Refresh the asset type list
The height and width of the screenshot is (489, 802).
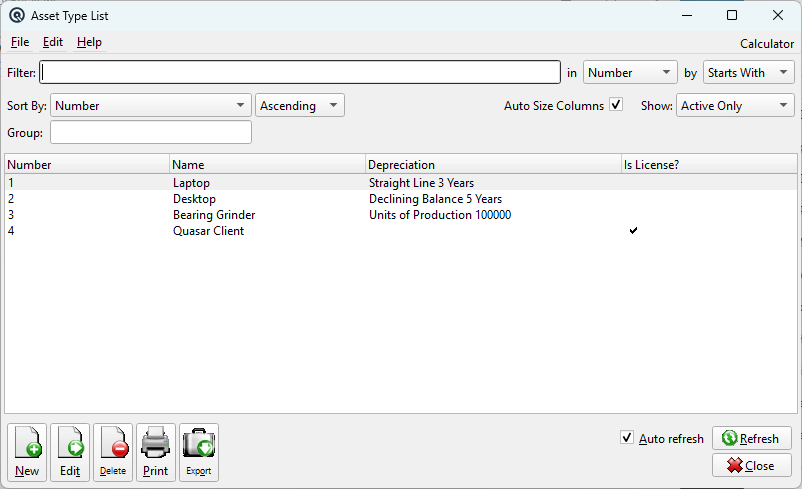[x=752, y=438]
